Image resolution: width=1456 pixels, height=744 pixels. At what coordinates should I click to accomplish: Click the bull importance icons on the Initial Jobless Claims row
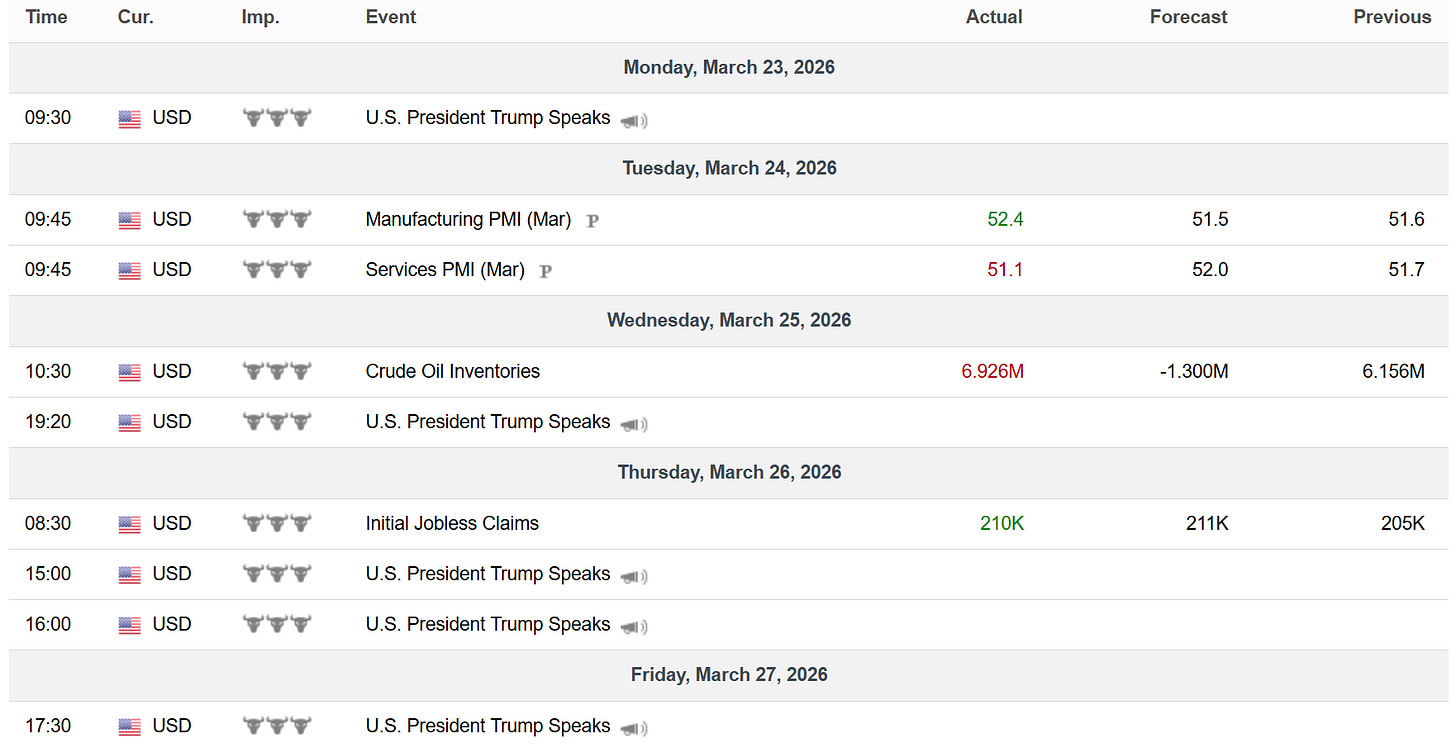click(277, 523)
